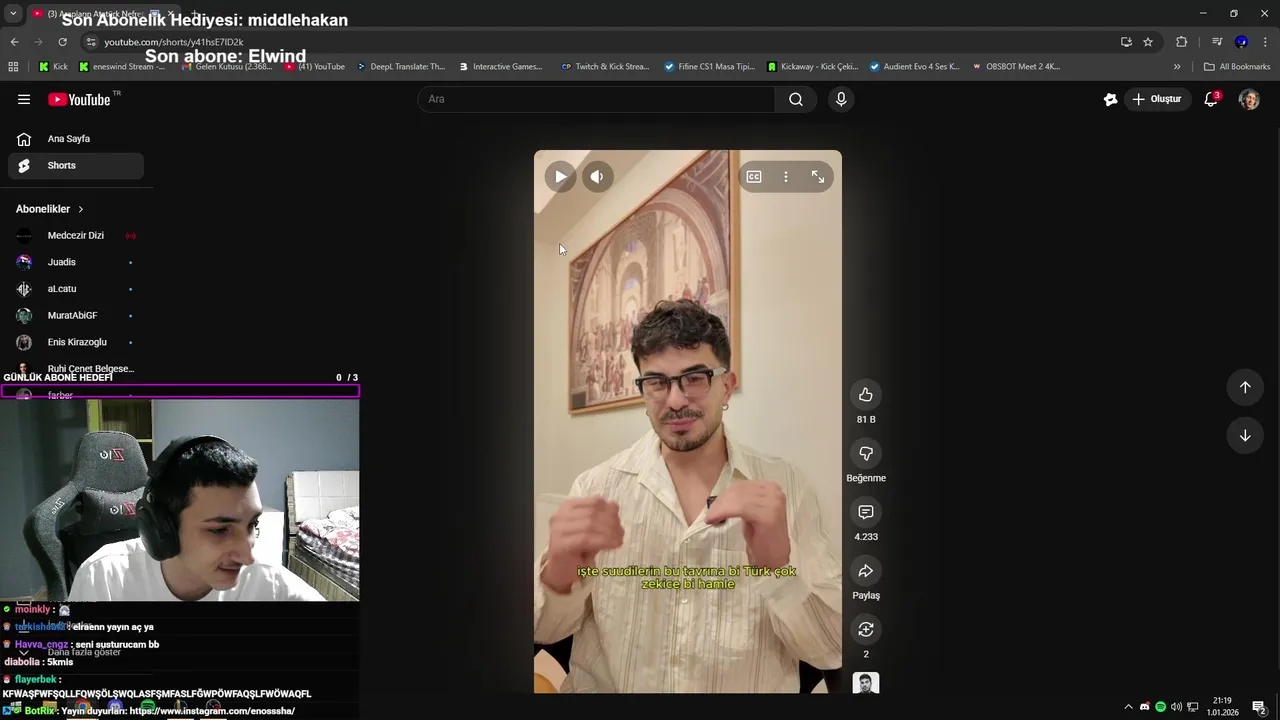Open the YouTube hamburger guide menu
The width and height of the screenshot is (1280, 720).
(24, 99)
